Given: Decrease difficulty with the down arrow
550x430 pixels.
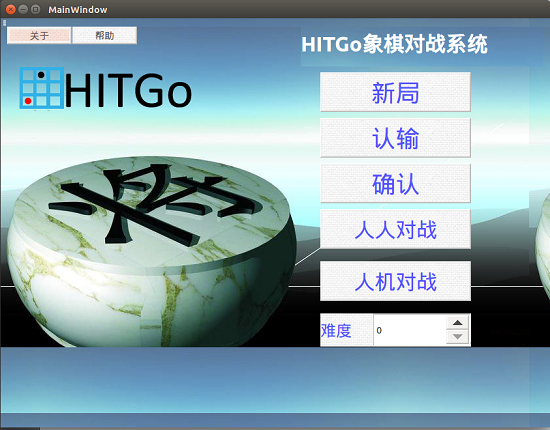Looking at the screenshot, I should pos(457,337).
